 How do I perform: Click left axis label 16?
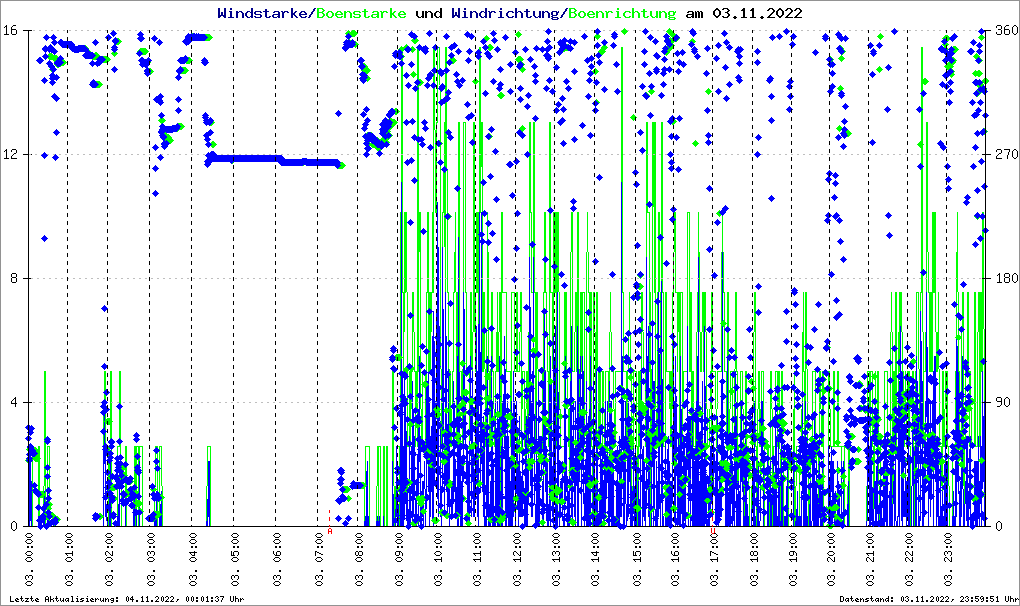click(9, 31)
